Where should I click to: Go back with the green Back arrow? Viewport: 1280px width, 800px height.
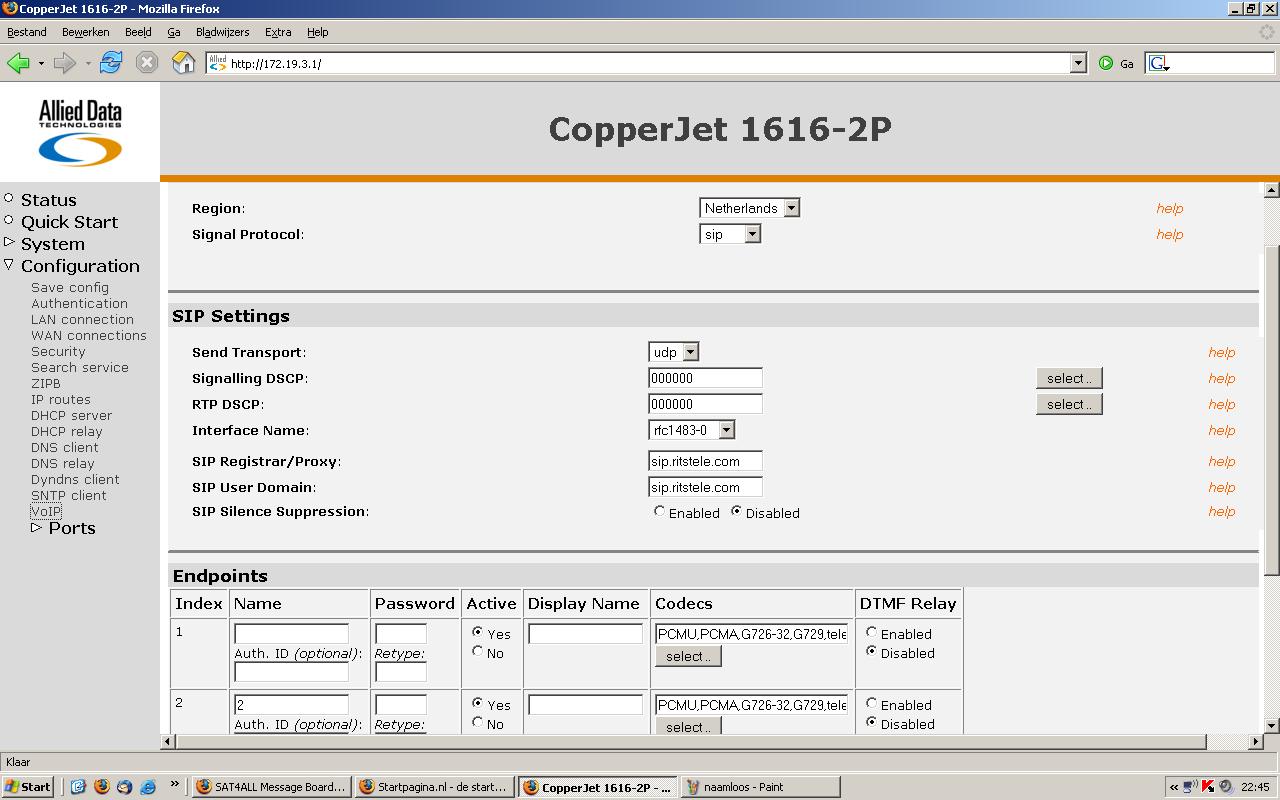(x=18, y=63)
